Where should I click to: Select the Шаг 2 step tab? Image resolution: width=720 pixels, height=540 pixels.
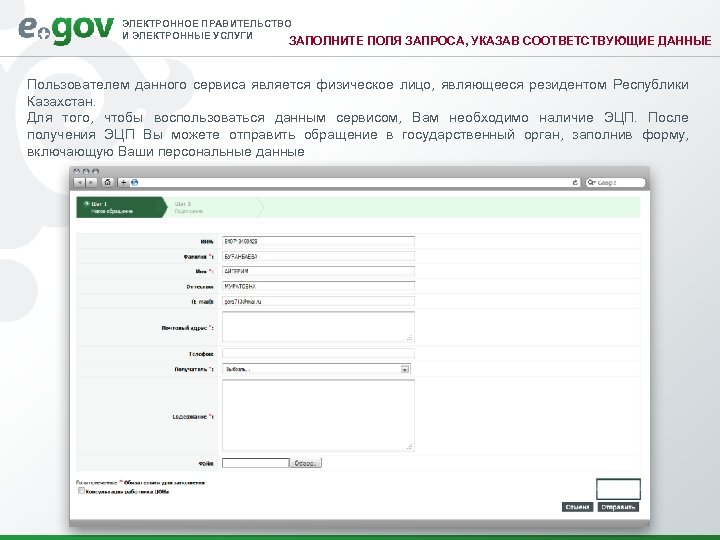coord(215,208)
